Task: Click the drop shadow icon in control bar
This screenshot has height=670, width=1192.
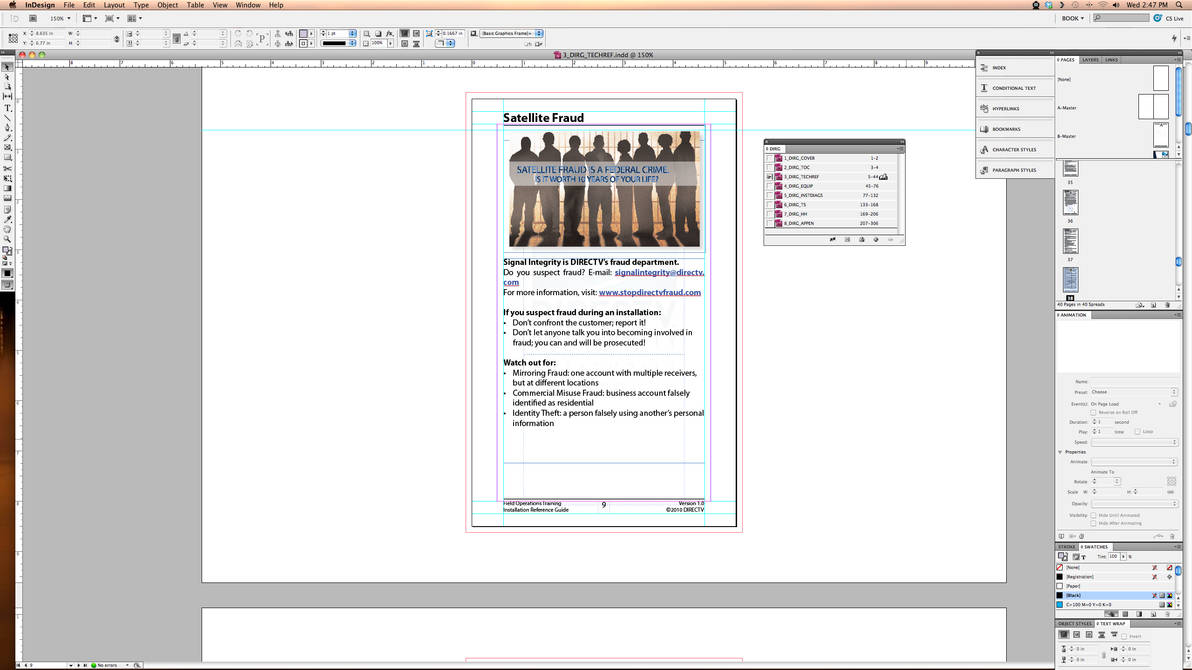Action: click(378, 33)
